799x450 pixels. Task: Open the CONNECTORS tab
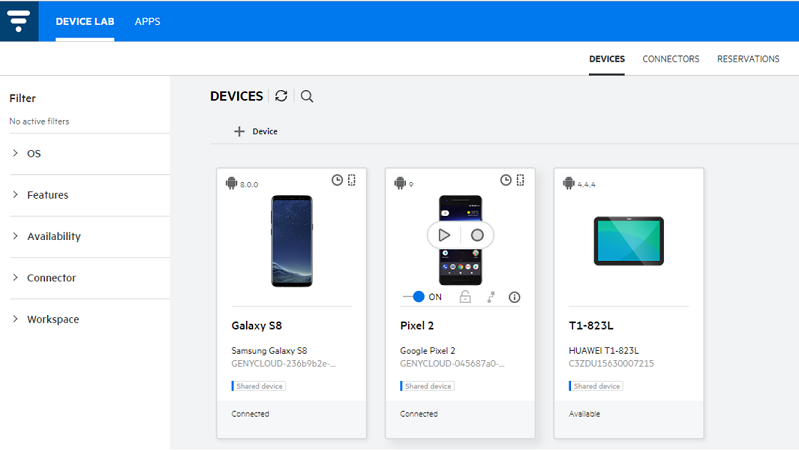point(670,59)
